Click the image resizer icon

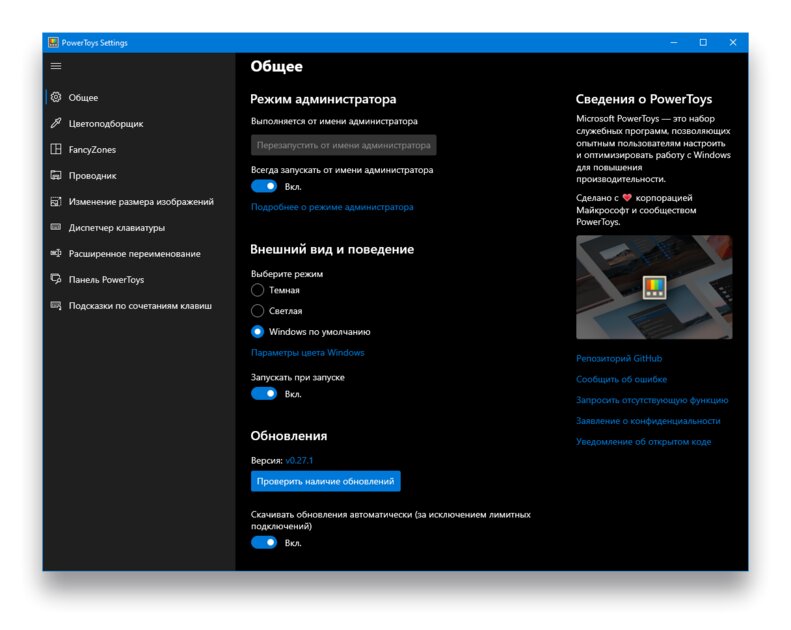[56, 201]
